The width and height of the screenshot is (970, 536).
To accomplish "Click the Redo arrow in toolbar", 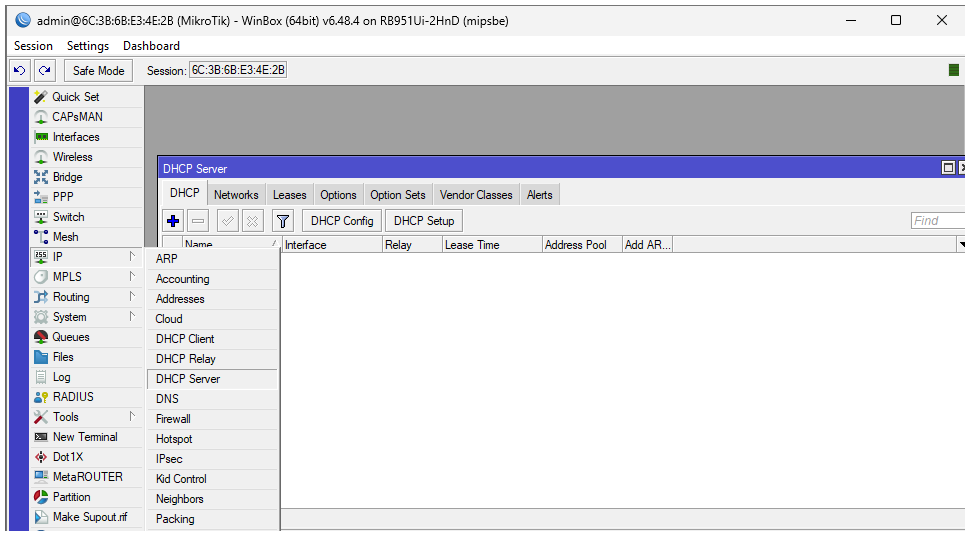I will pyautogui.click(x=45, y=71).
